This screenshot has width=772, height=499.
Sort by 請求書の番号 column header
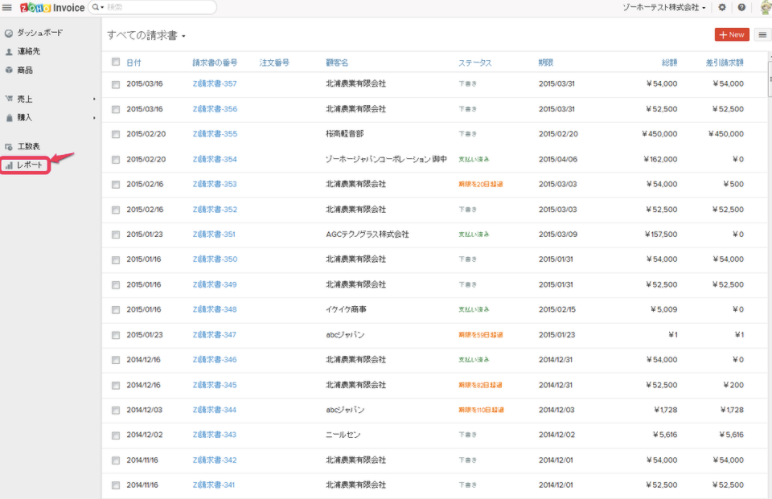tap(215, 62)
